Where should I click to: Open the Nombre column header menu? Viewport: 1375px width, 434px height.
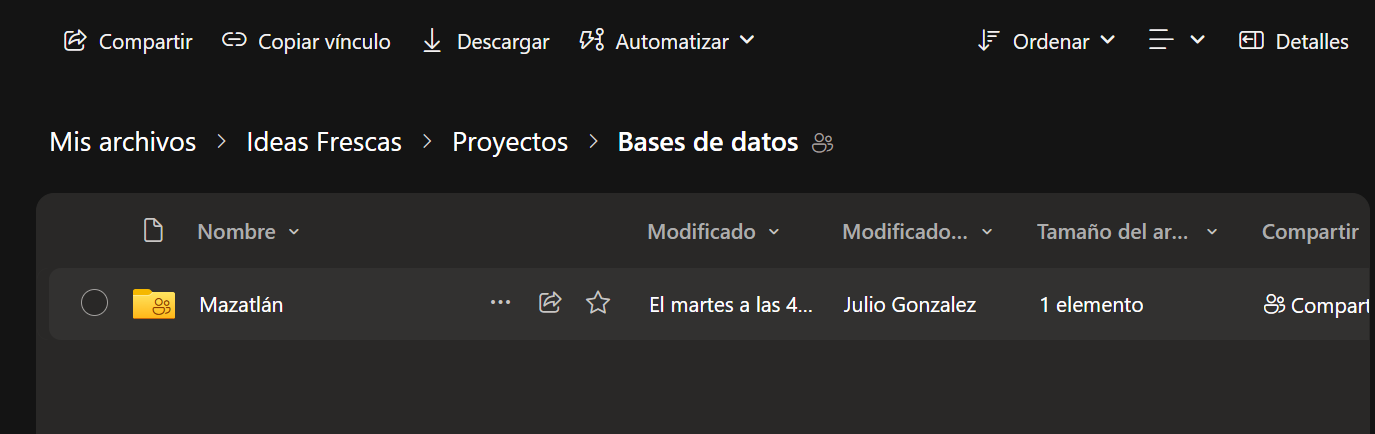point(248,232)
